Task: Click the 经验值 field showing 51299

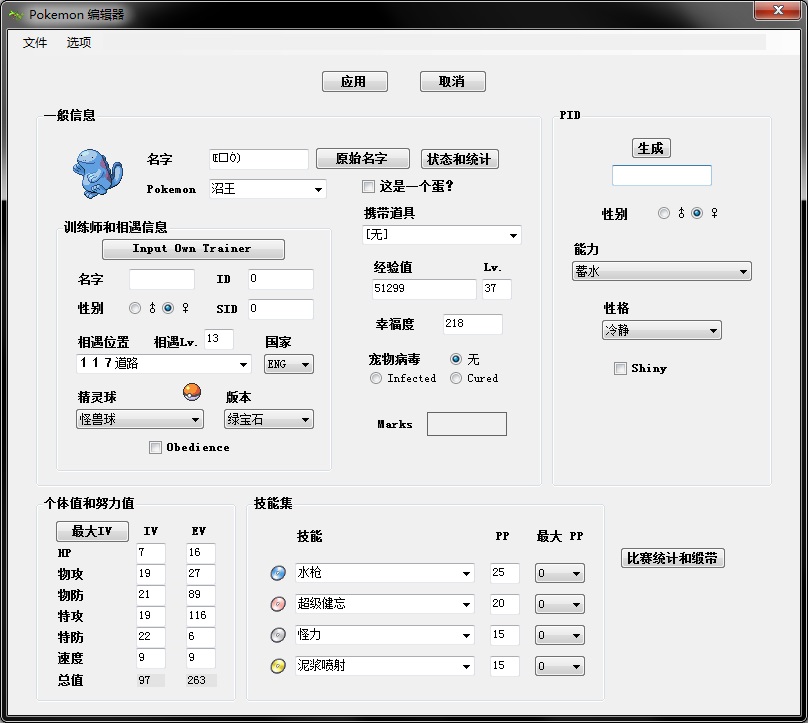Action: [424, 289]
